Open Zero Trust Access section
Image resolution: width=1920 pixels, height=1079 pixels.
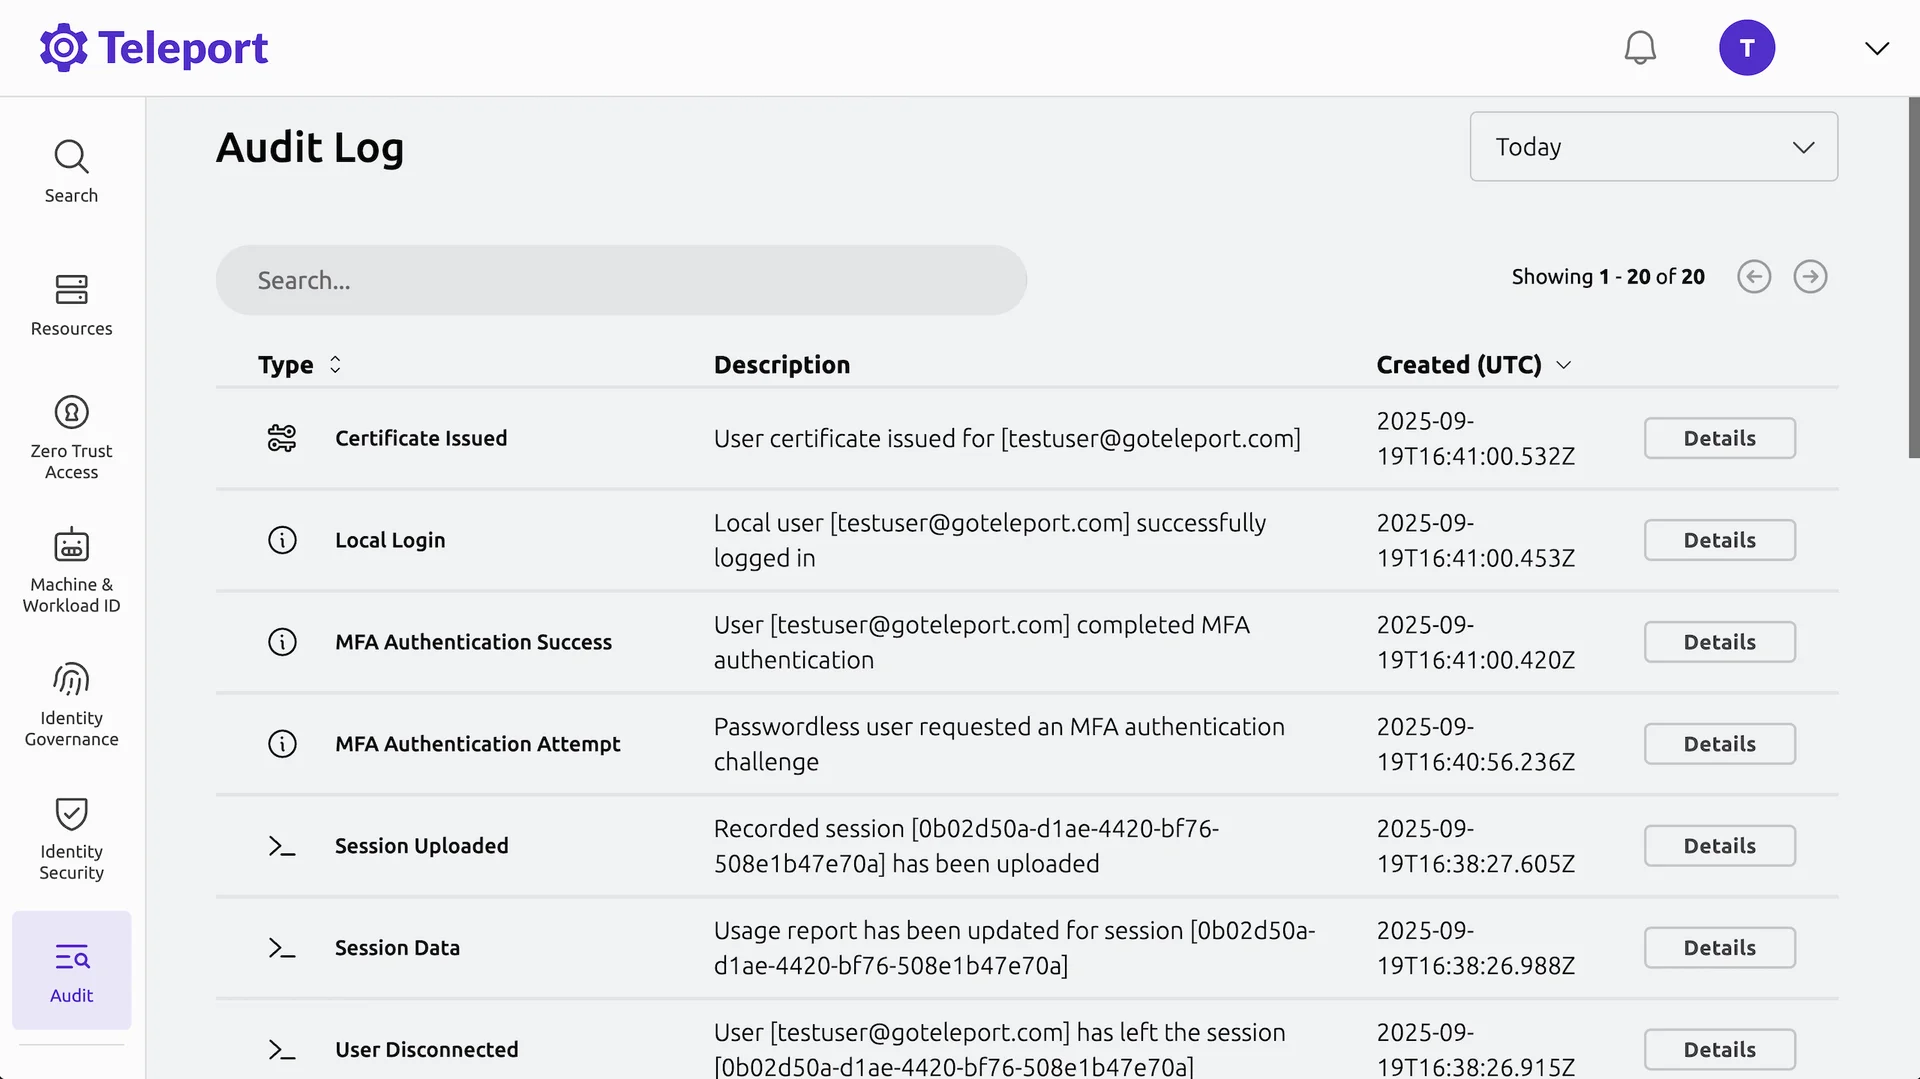(x=71, y=438)
